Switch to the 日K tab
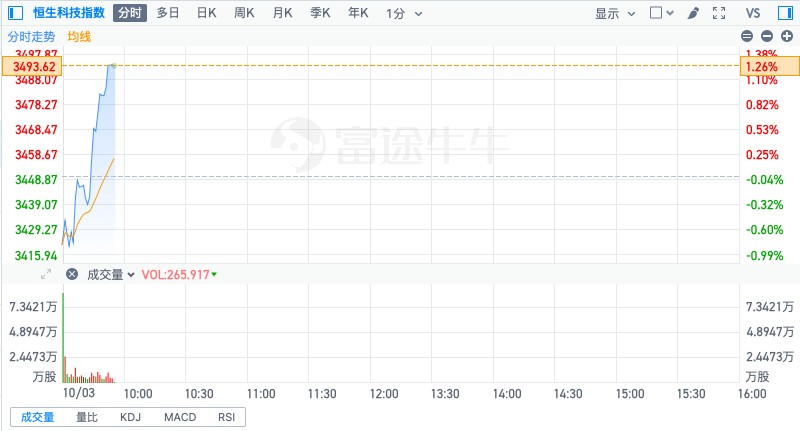This screenshot has height=431, width=800. tap(206, 13)
